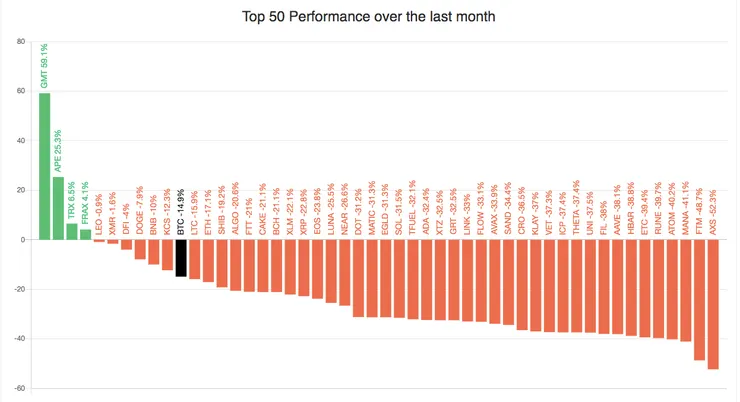
Task: Select the red FTM bar
Action: pyautogui.click(x=699, y=300)
